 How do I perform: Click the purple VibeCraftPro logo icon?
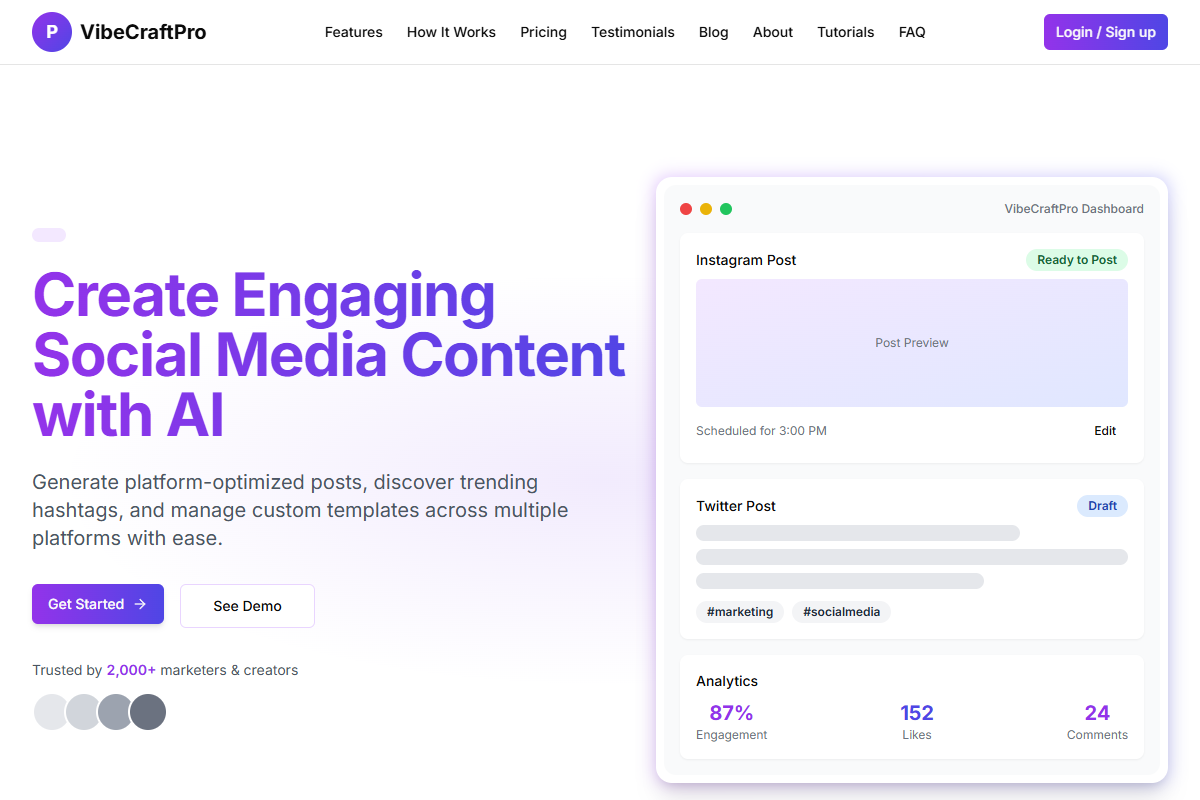(52, 32)
